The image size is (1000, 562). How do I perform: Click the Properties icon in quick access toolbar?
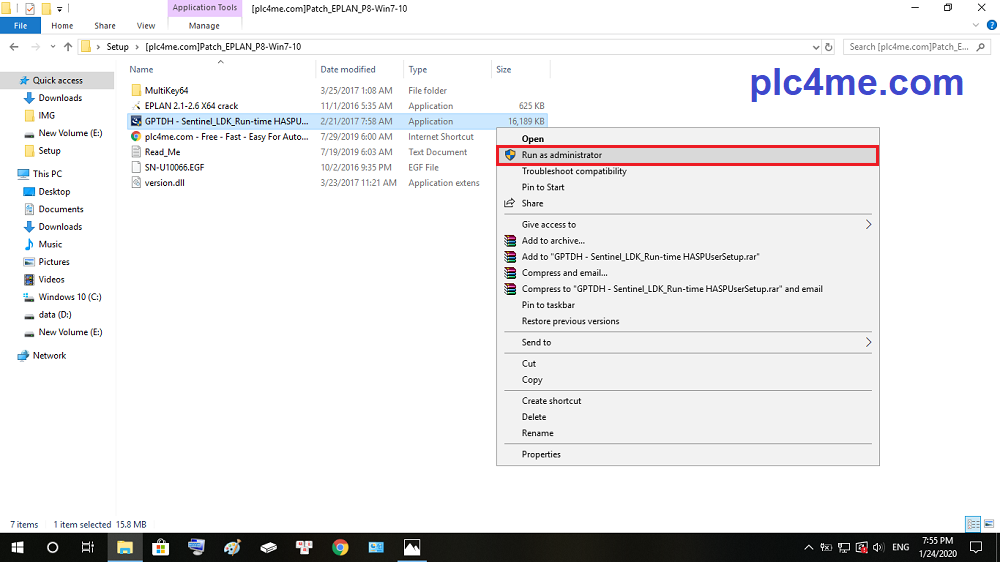click(x=30, y=8)
